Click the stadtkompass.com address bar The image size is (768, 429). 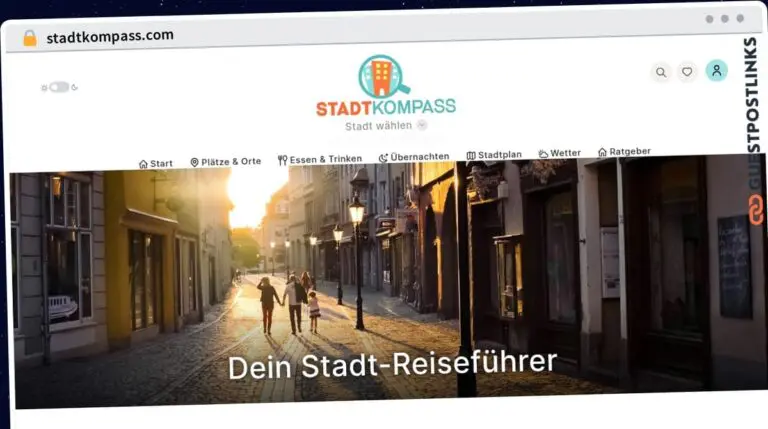coord(110,36)
